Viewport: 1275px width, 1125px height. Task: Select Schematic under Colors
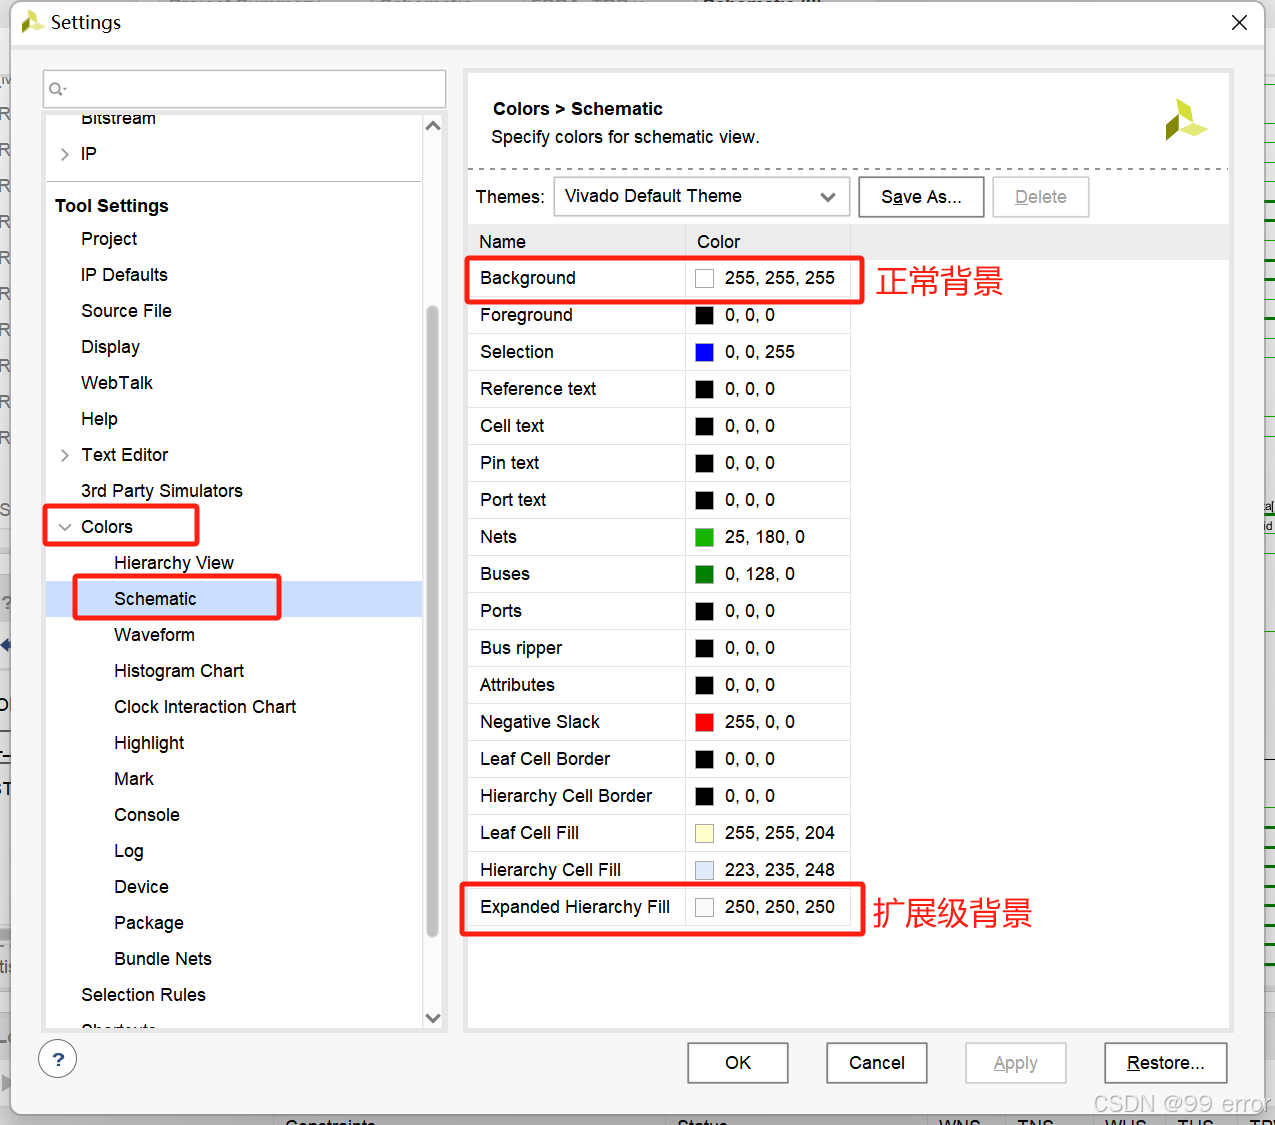155,599
